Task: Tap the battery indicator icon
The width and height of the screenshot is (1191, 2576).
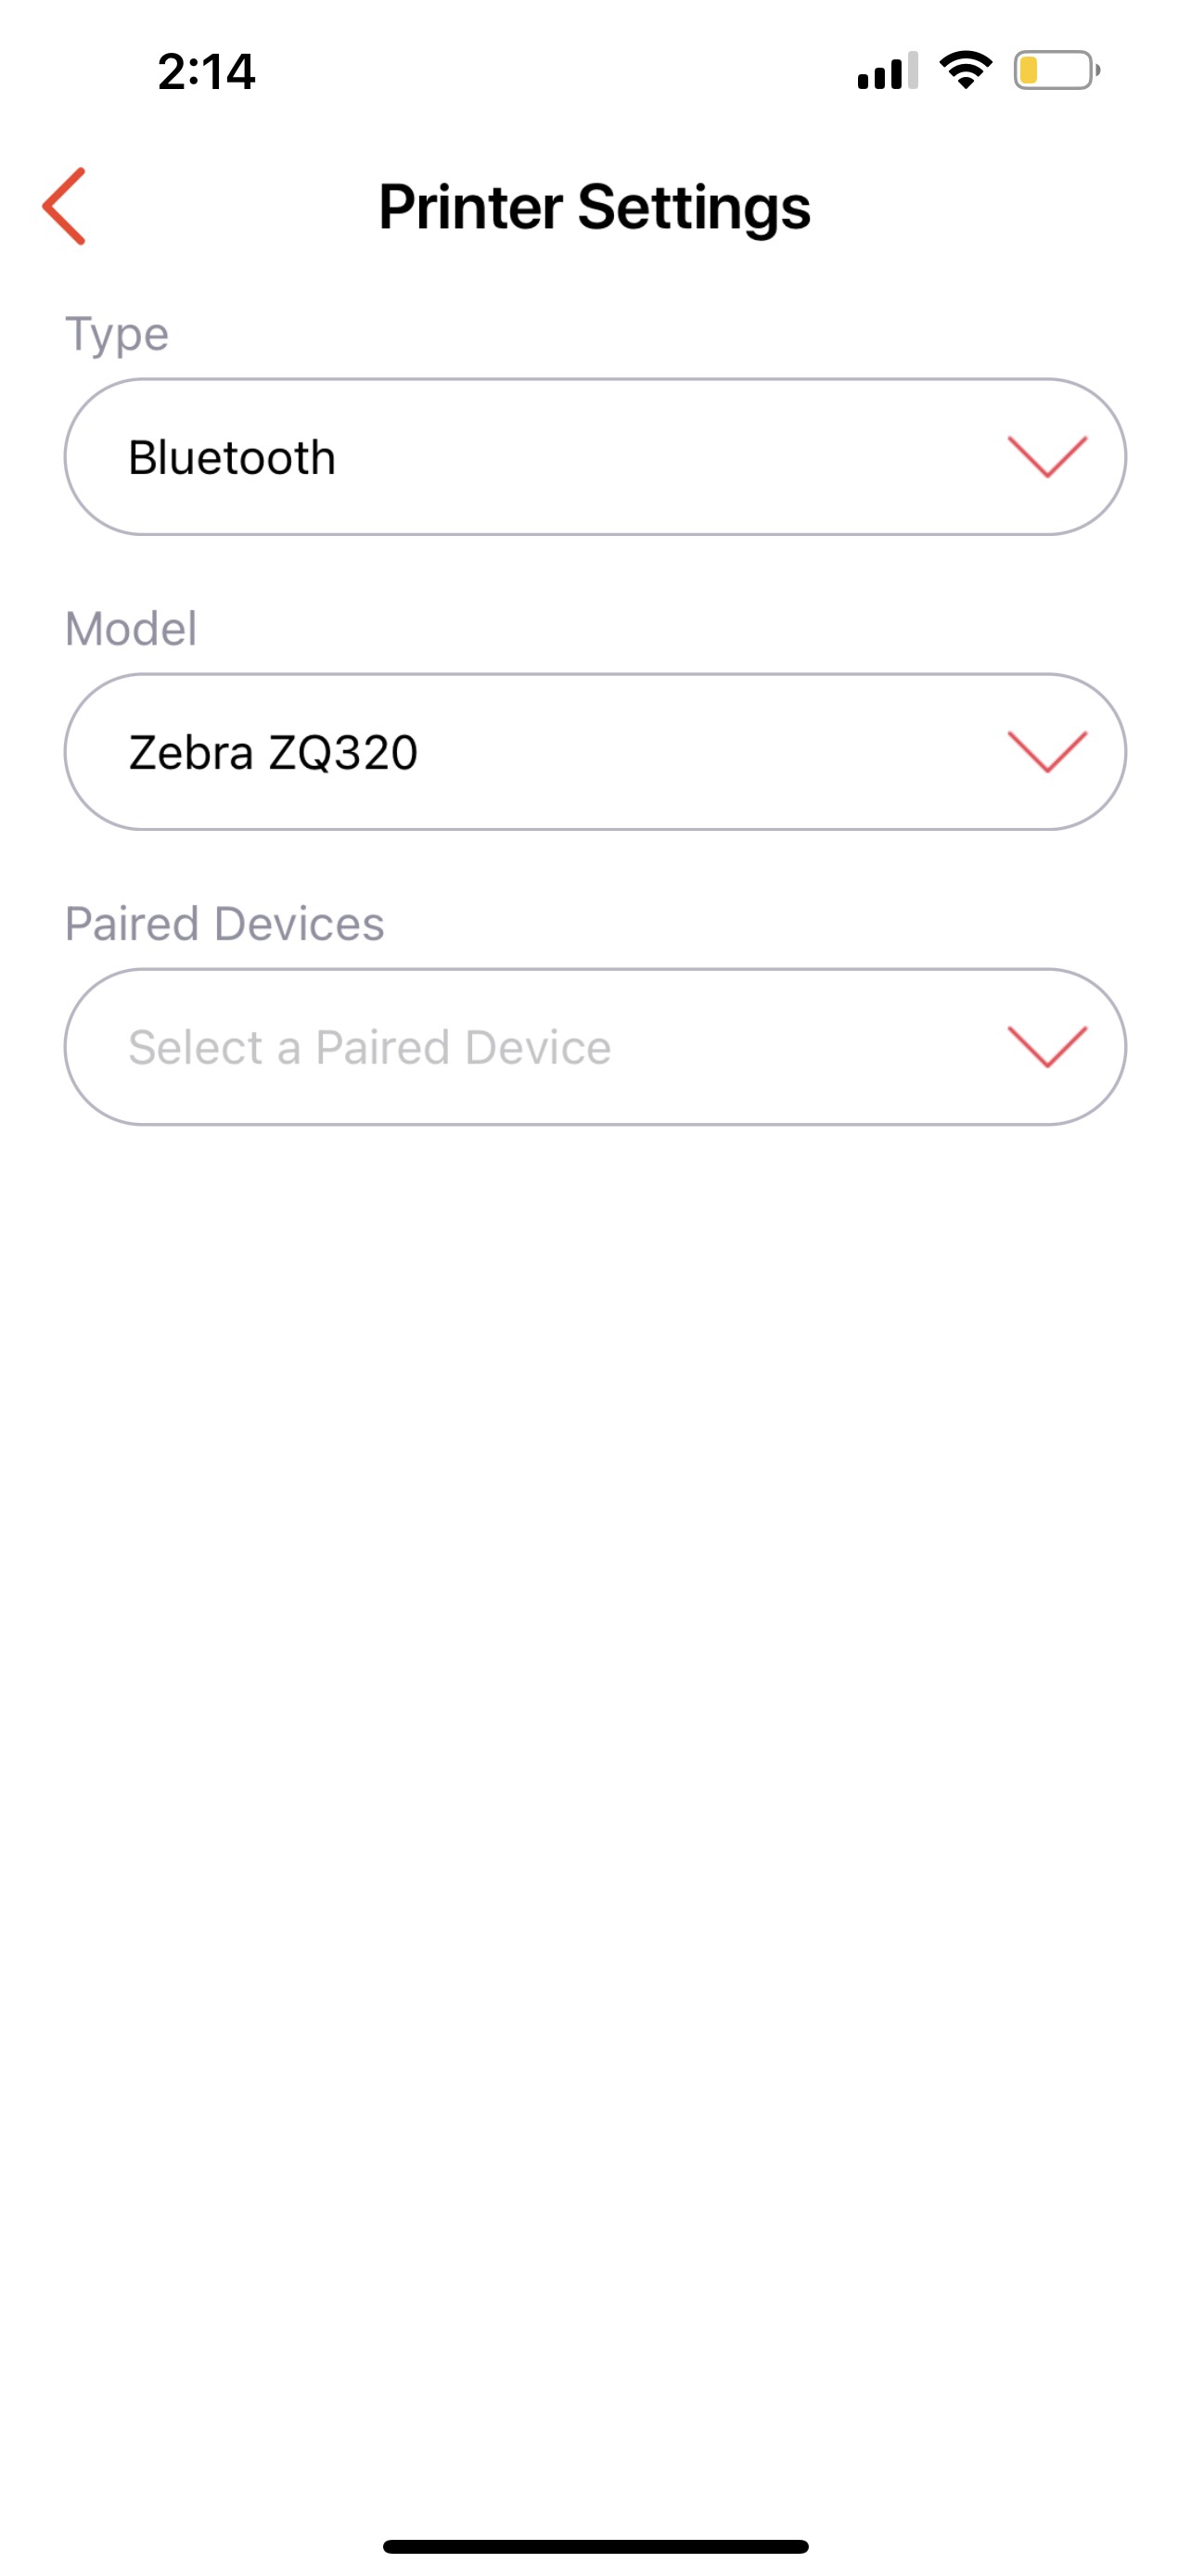Action: coord(1057,70)
